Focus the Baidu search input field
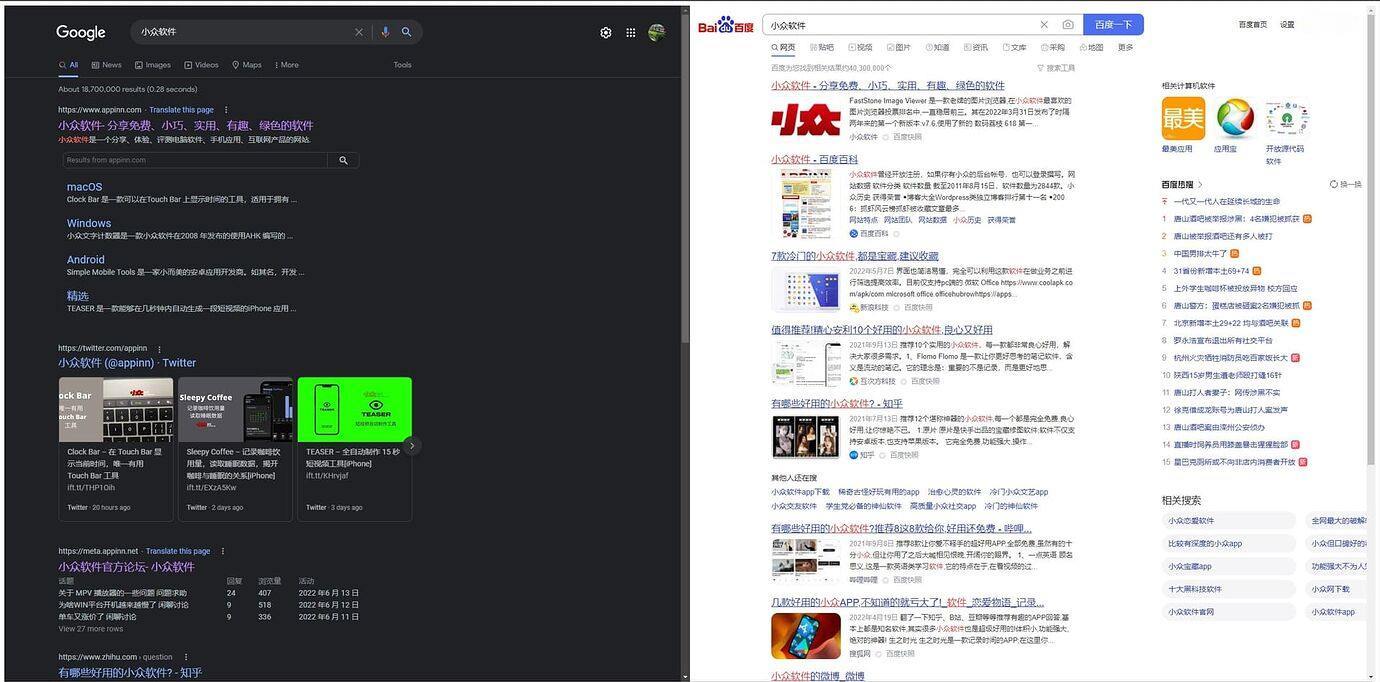Image resolution: width=1380 pixels, height=682 pixels. tap(900, 25)
